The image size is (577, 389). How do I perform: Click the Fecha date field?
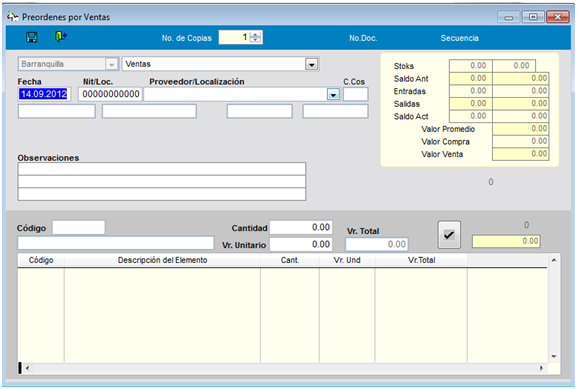[x=44, y=94]
